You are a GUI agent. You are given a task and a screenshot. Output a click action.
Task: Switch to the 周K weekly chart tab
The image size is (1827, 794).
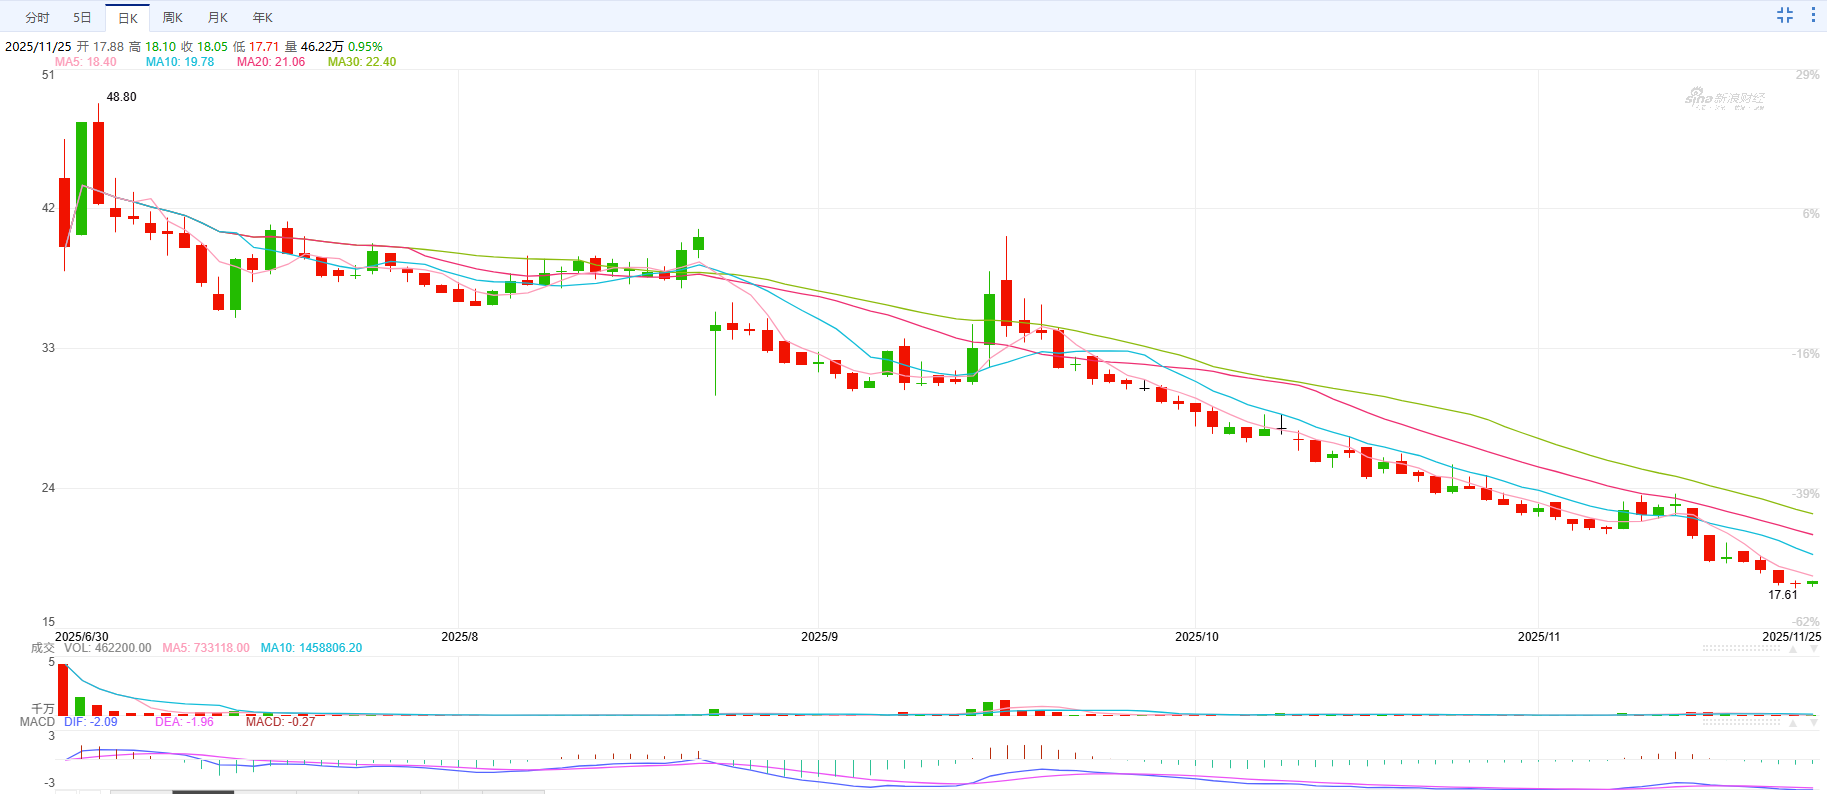coord(173,18)
